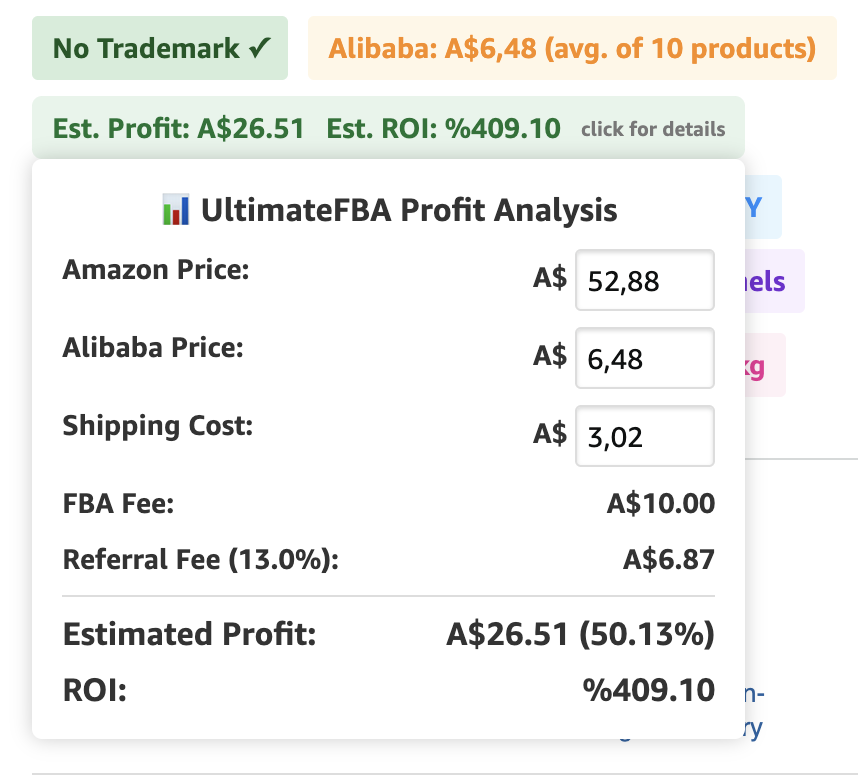Click the Estimated Profit A$26.51 (50.13%) value
Screen dimensions: 858x782
[580, 635]
